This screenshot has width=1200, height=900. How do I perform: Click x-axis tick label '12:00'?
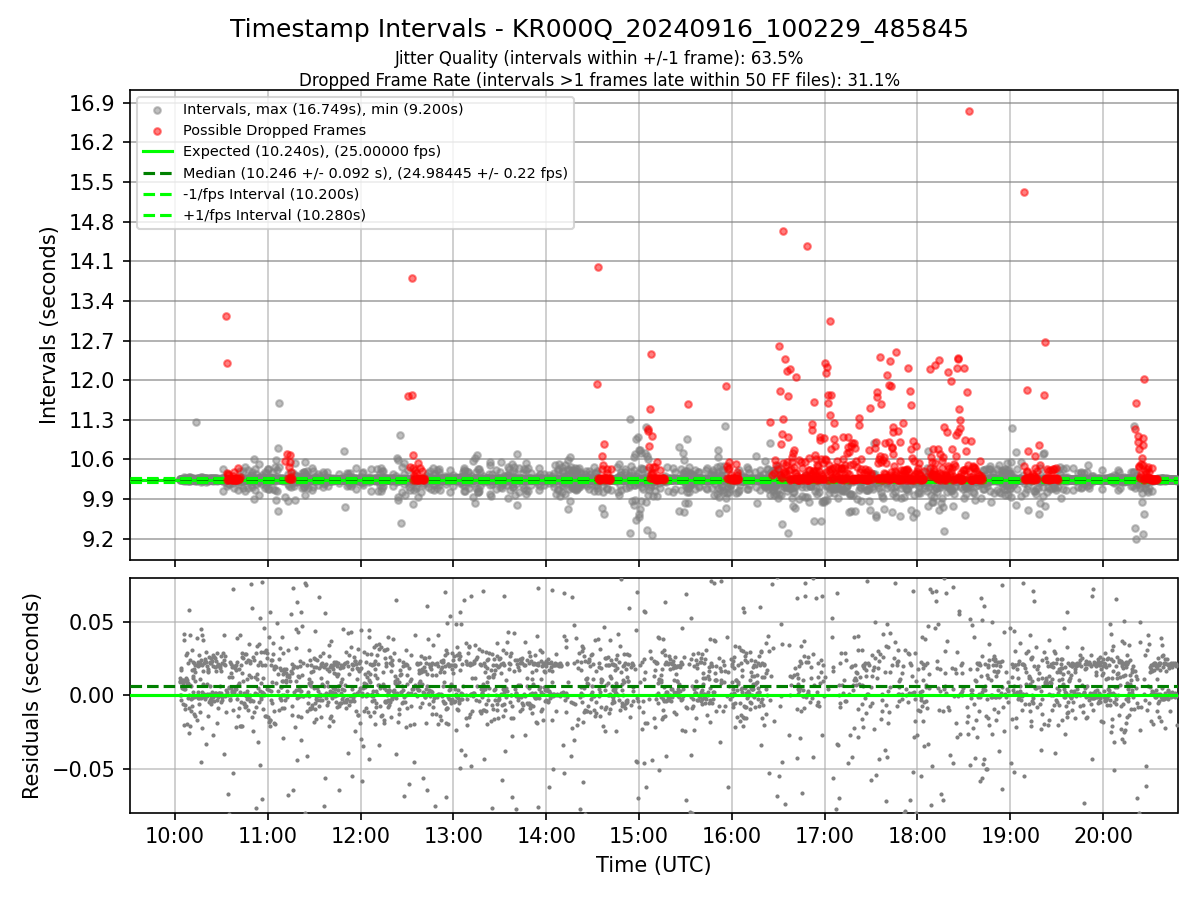click(x=361, y=835)
